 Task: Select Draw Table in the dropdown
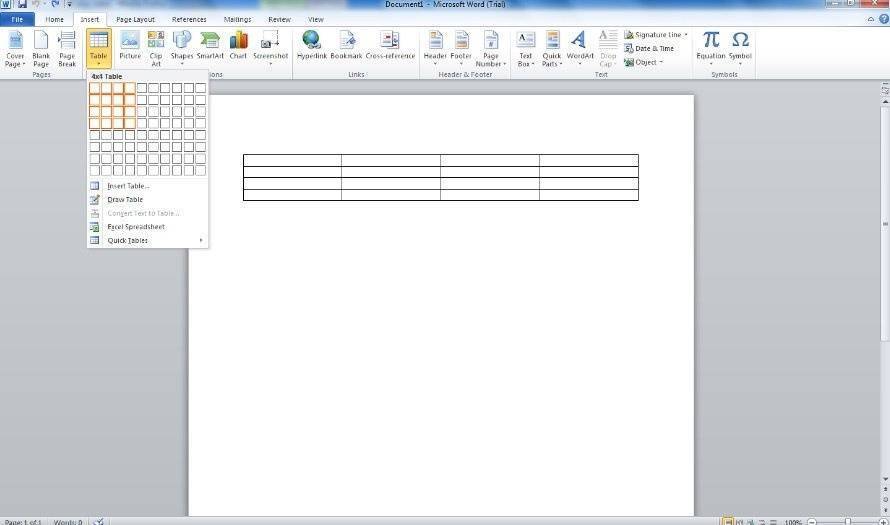[x=125, y=199]
